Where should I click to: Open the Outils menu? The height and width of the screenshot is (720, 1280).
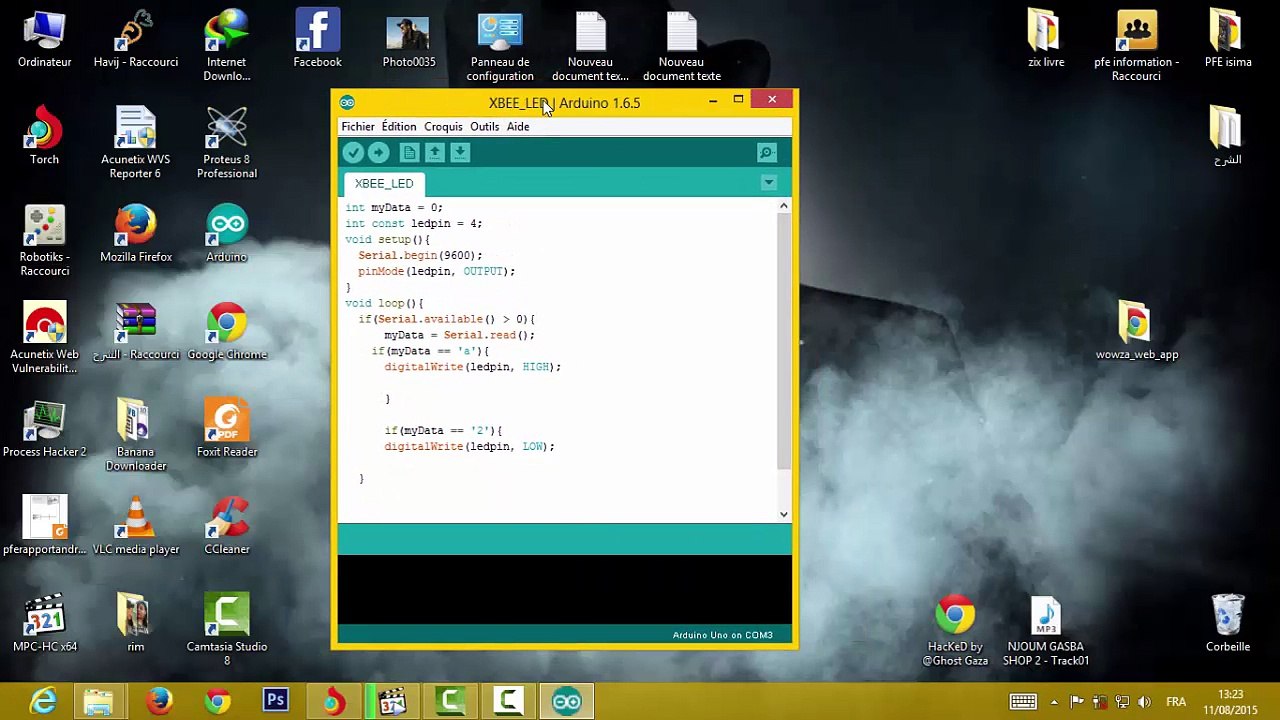(x=484, y=127)
